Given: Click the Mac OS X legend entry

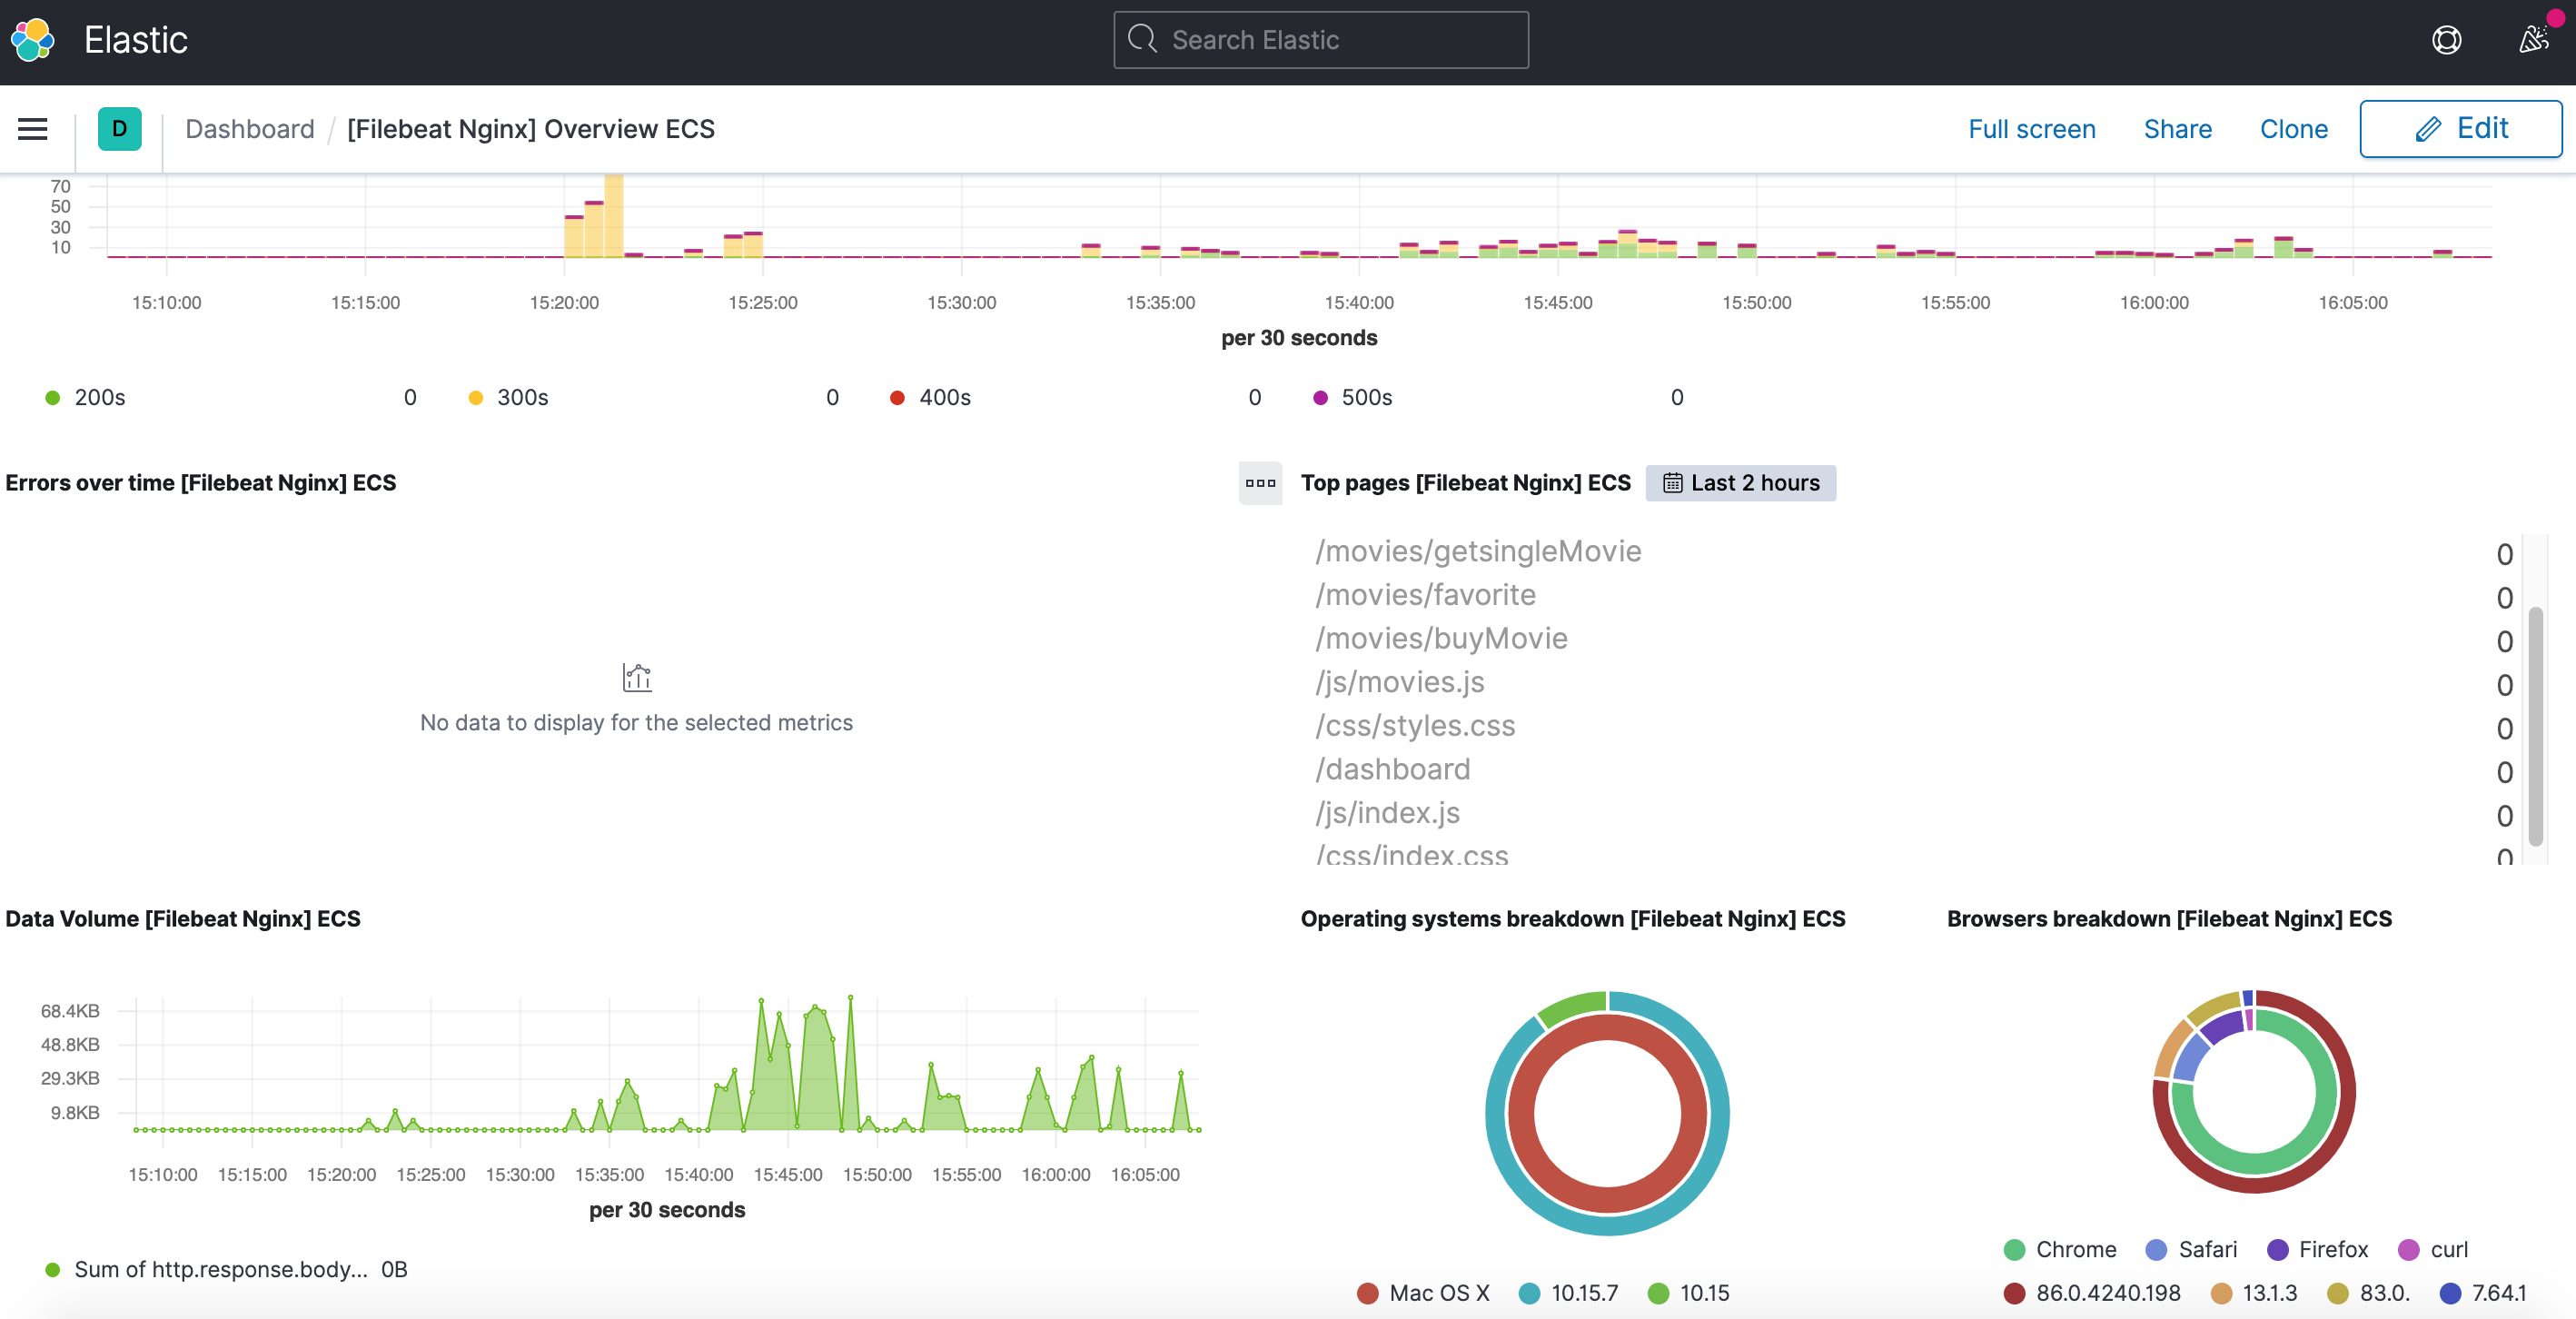Looking at the screenshot, I should [x=1438, y=1293].
